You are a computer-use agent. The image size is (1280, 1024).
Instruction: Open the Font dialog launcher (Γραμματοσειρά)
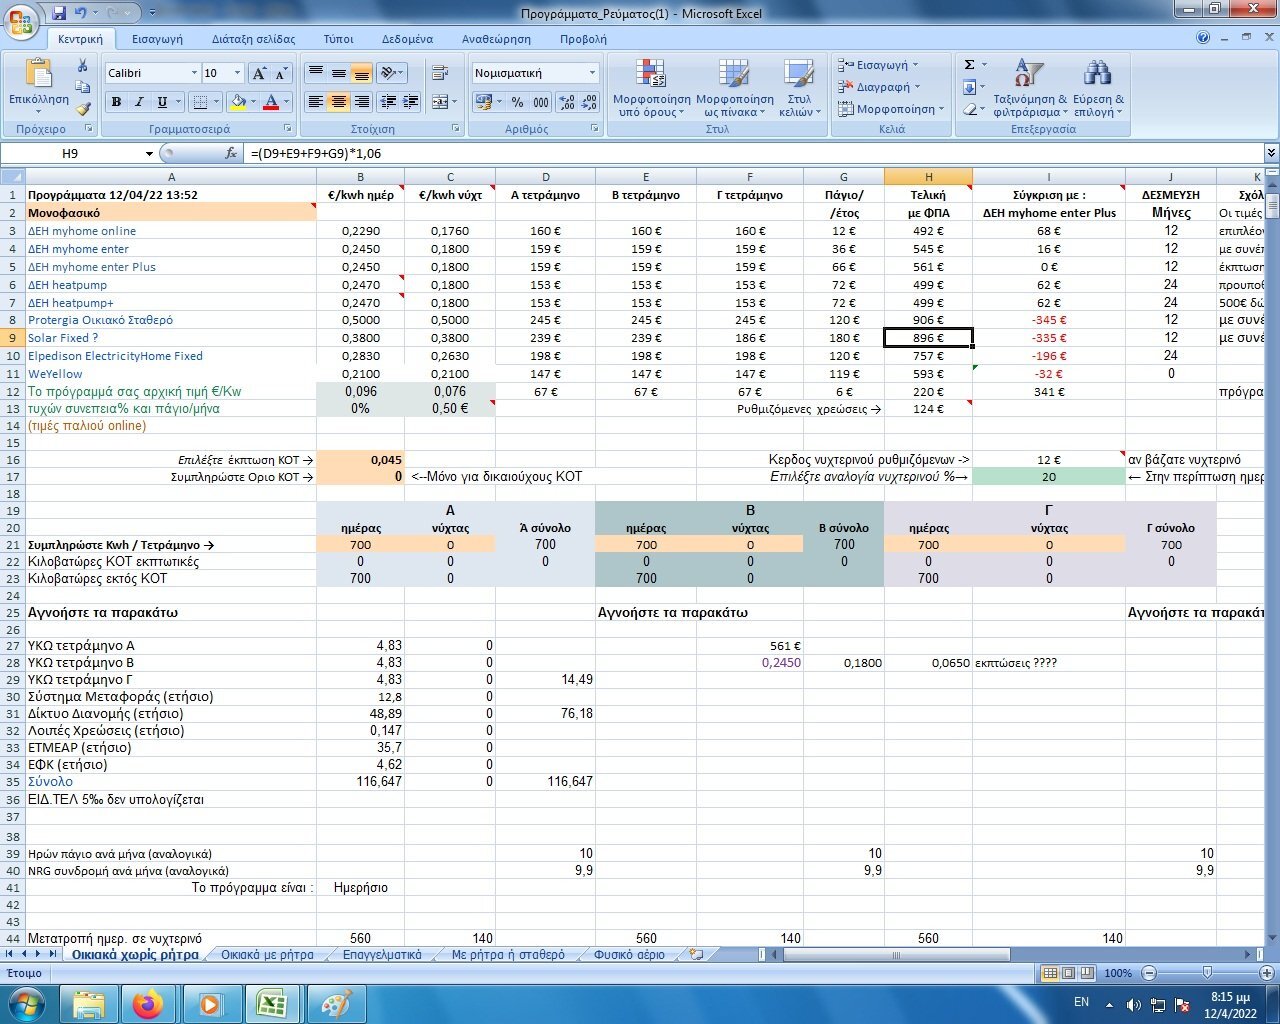point(289,129)
